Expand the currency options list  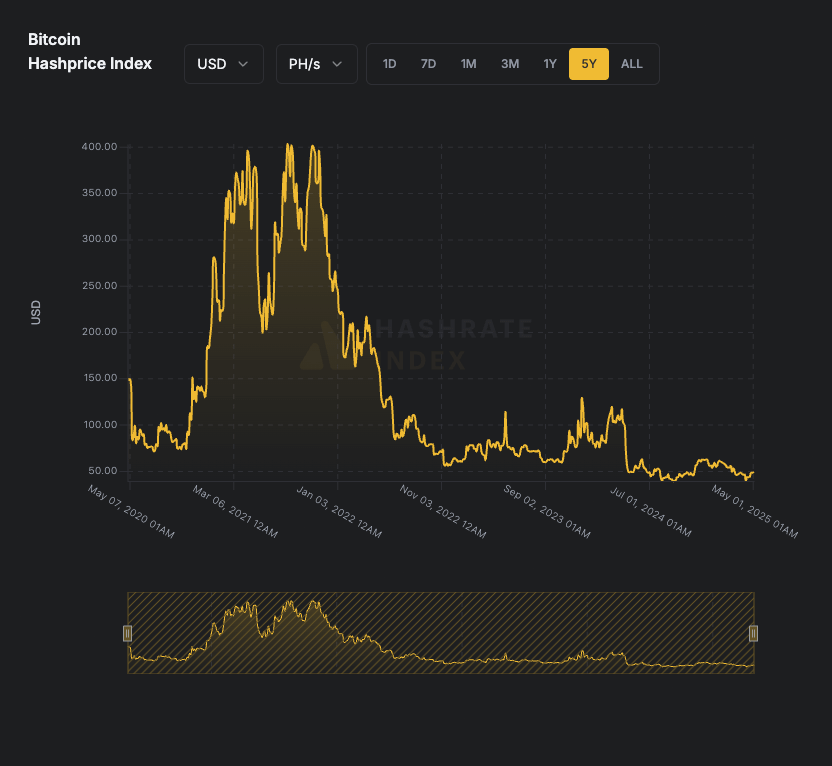coord(223,63)
